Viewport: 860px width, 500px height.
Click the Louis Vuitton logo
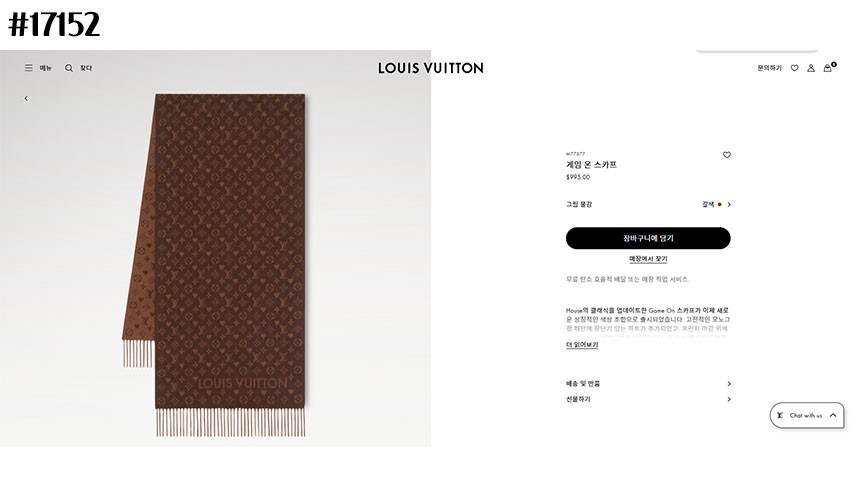[x=431, y=68]
